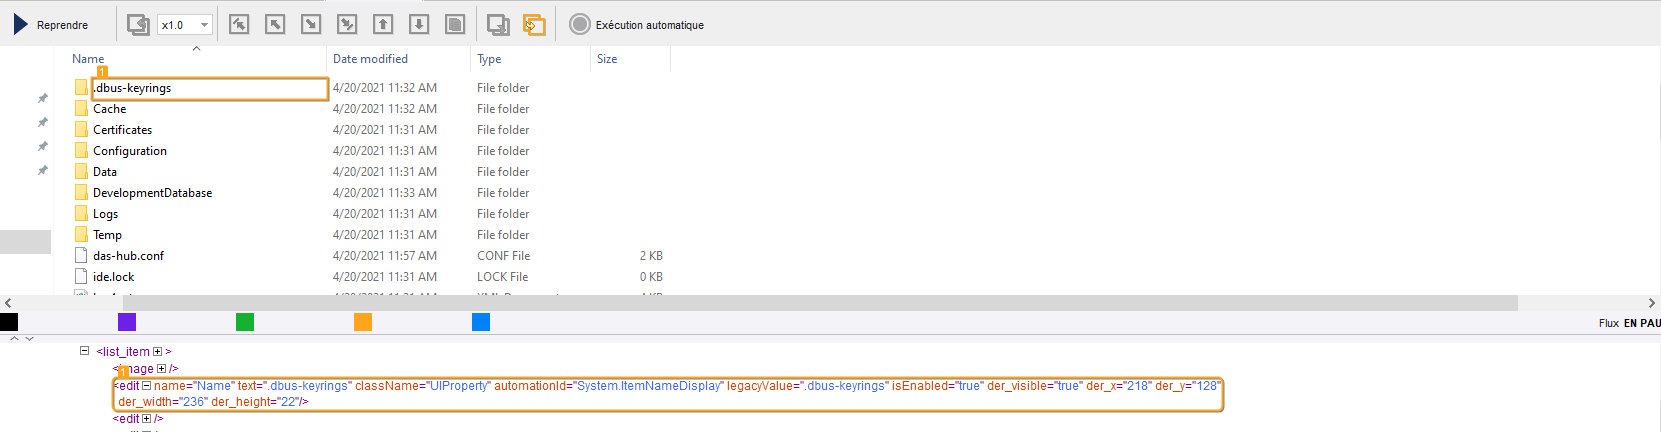Click the down-right arrow icon left of the up arrow
Viewport: 1661px width, 432px height.
347,25
